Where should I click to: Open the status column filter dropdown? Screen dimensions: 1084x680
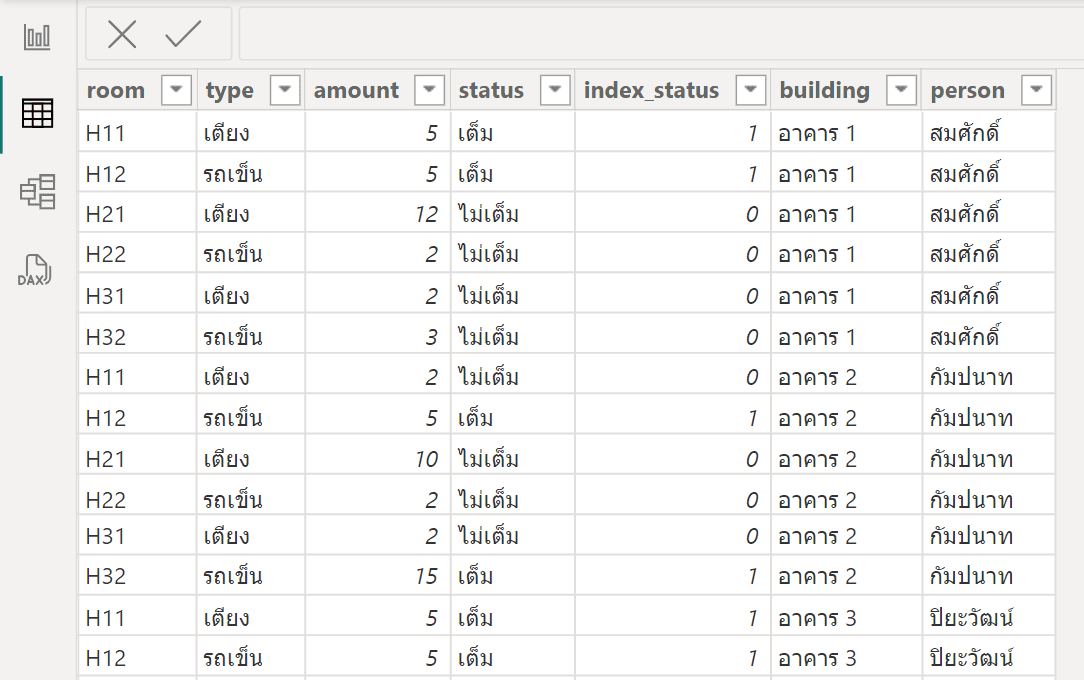pyautogui.click(x=555, y=90)
